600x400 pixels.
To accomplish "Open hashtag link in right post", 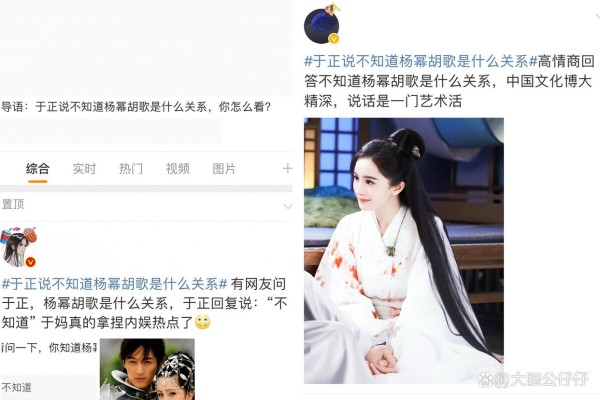I will coord(421,61).
